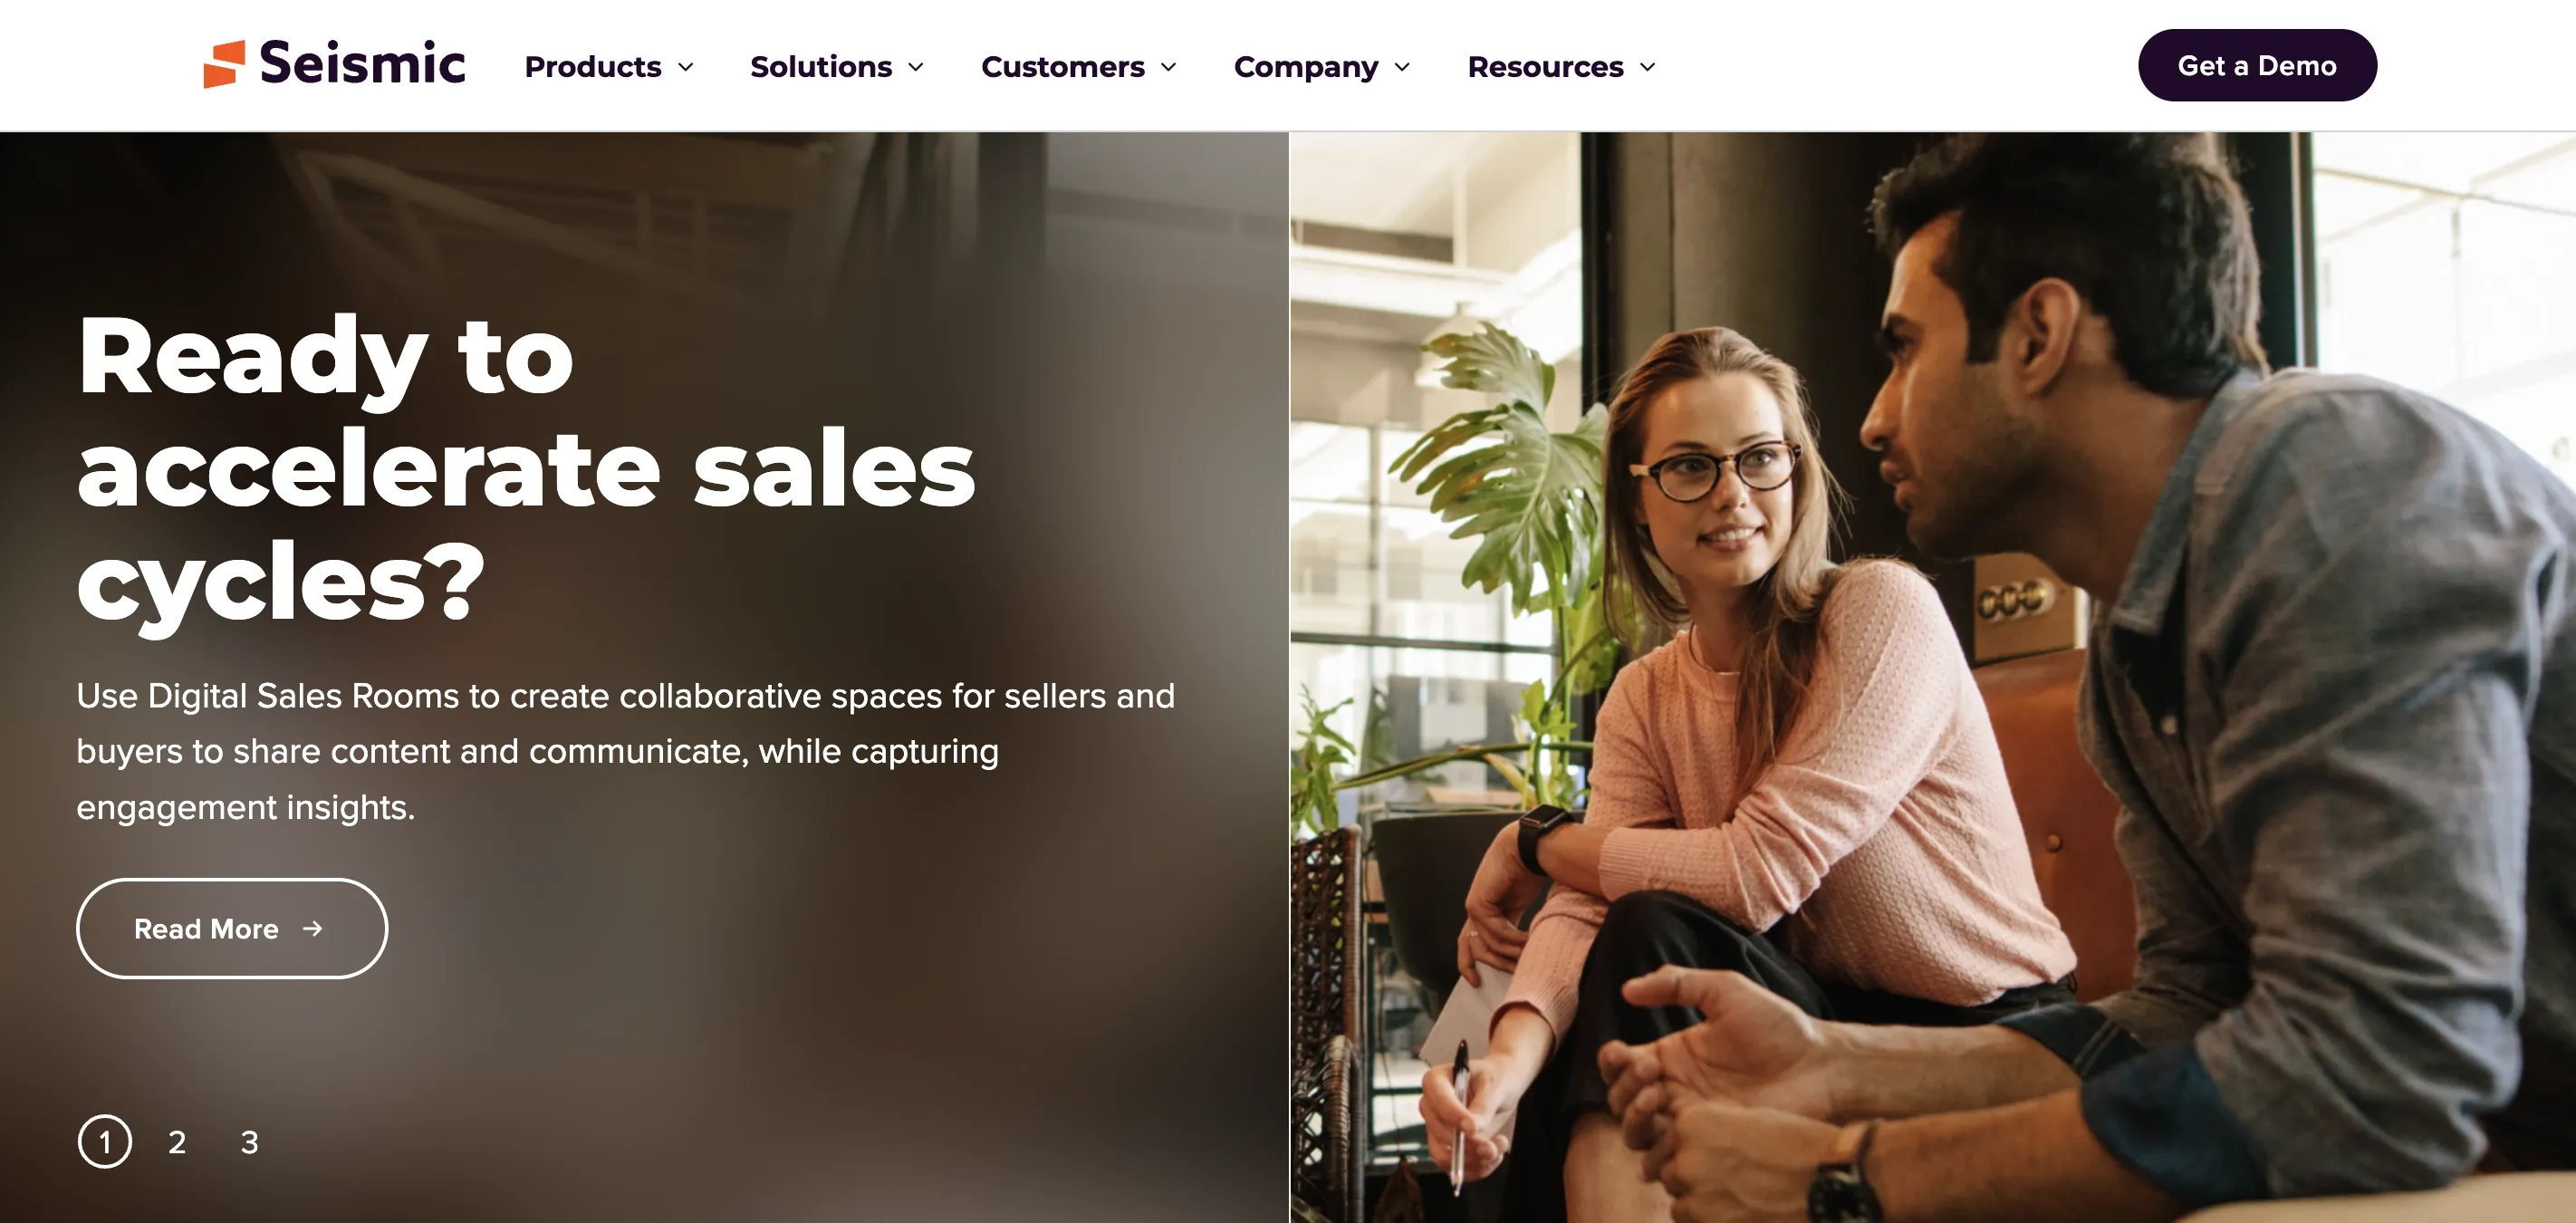Click the arrow icon inside Read More
Image resolution: width=2576 pixels, height=1223 pixels.
pos(313,929)
